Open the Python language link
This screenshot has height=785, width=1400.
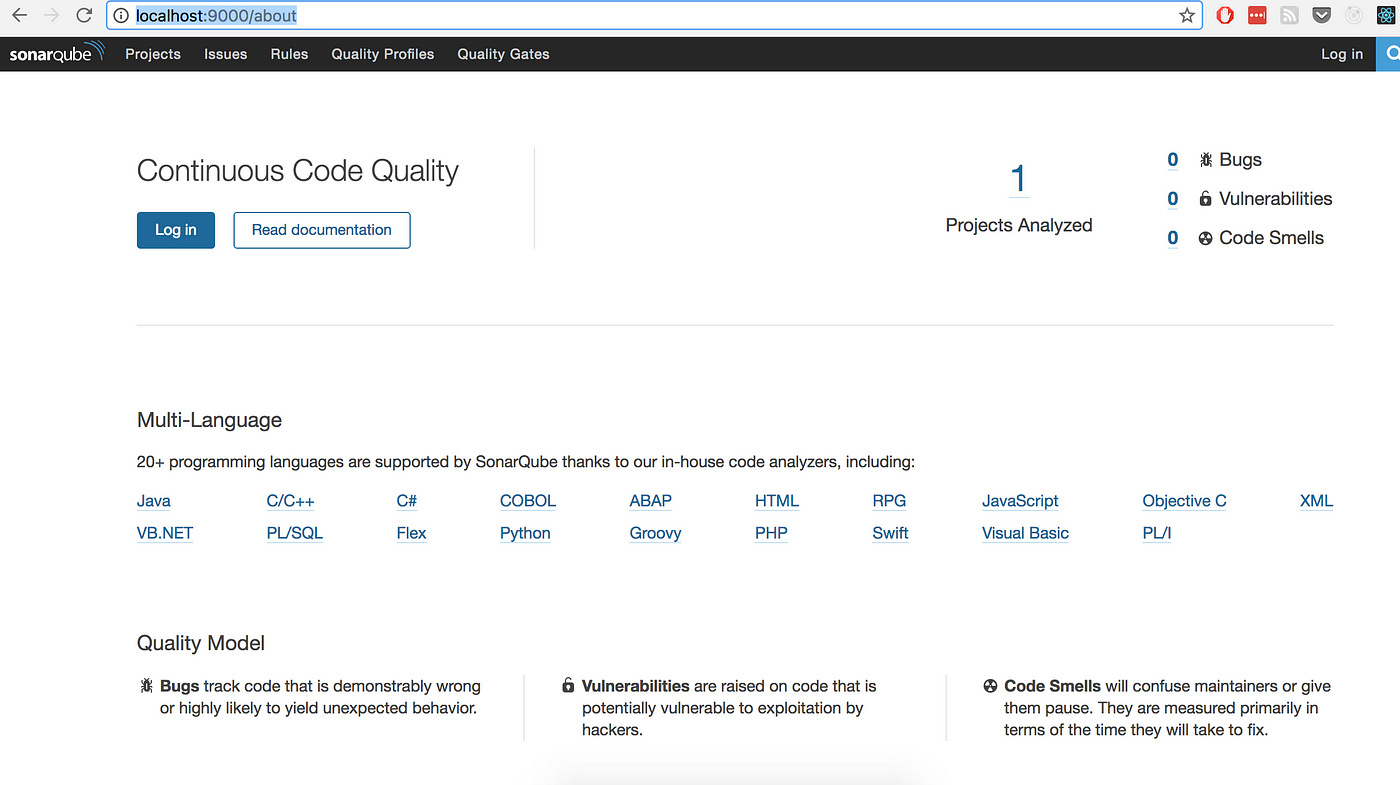[525, 533]
